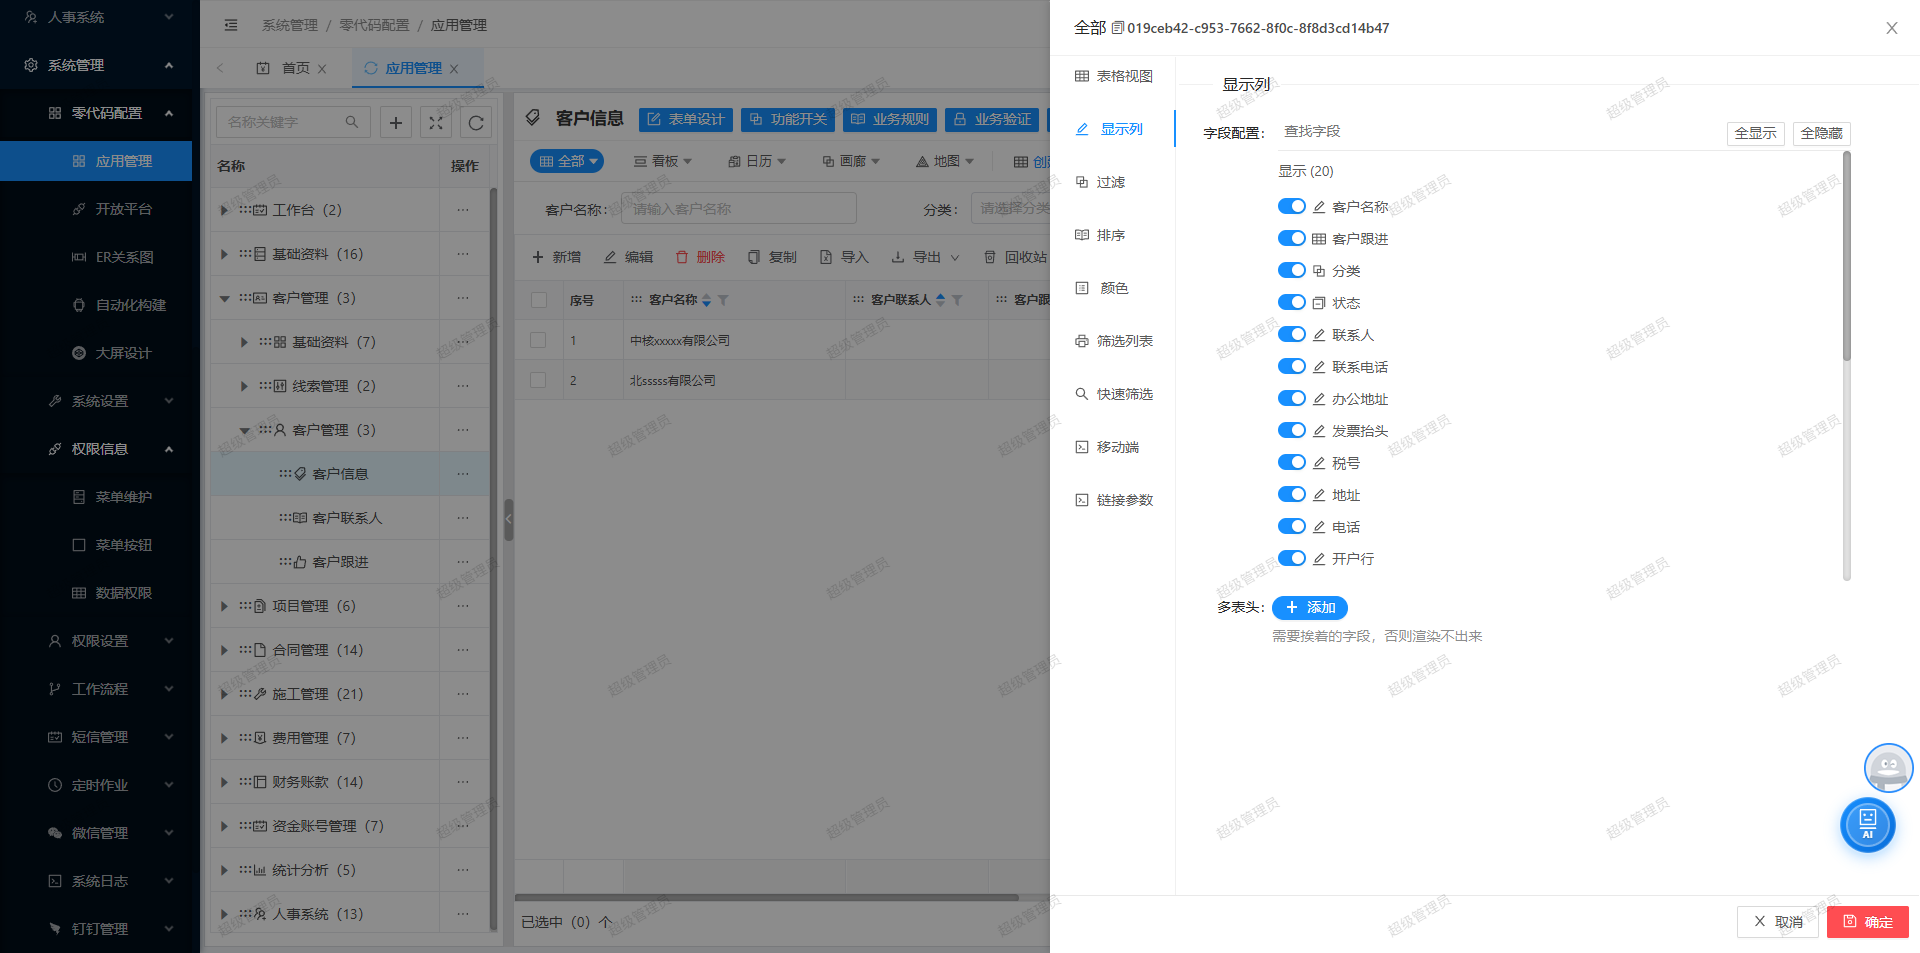Click the copy icon beside the ID string

1118,28
